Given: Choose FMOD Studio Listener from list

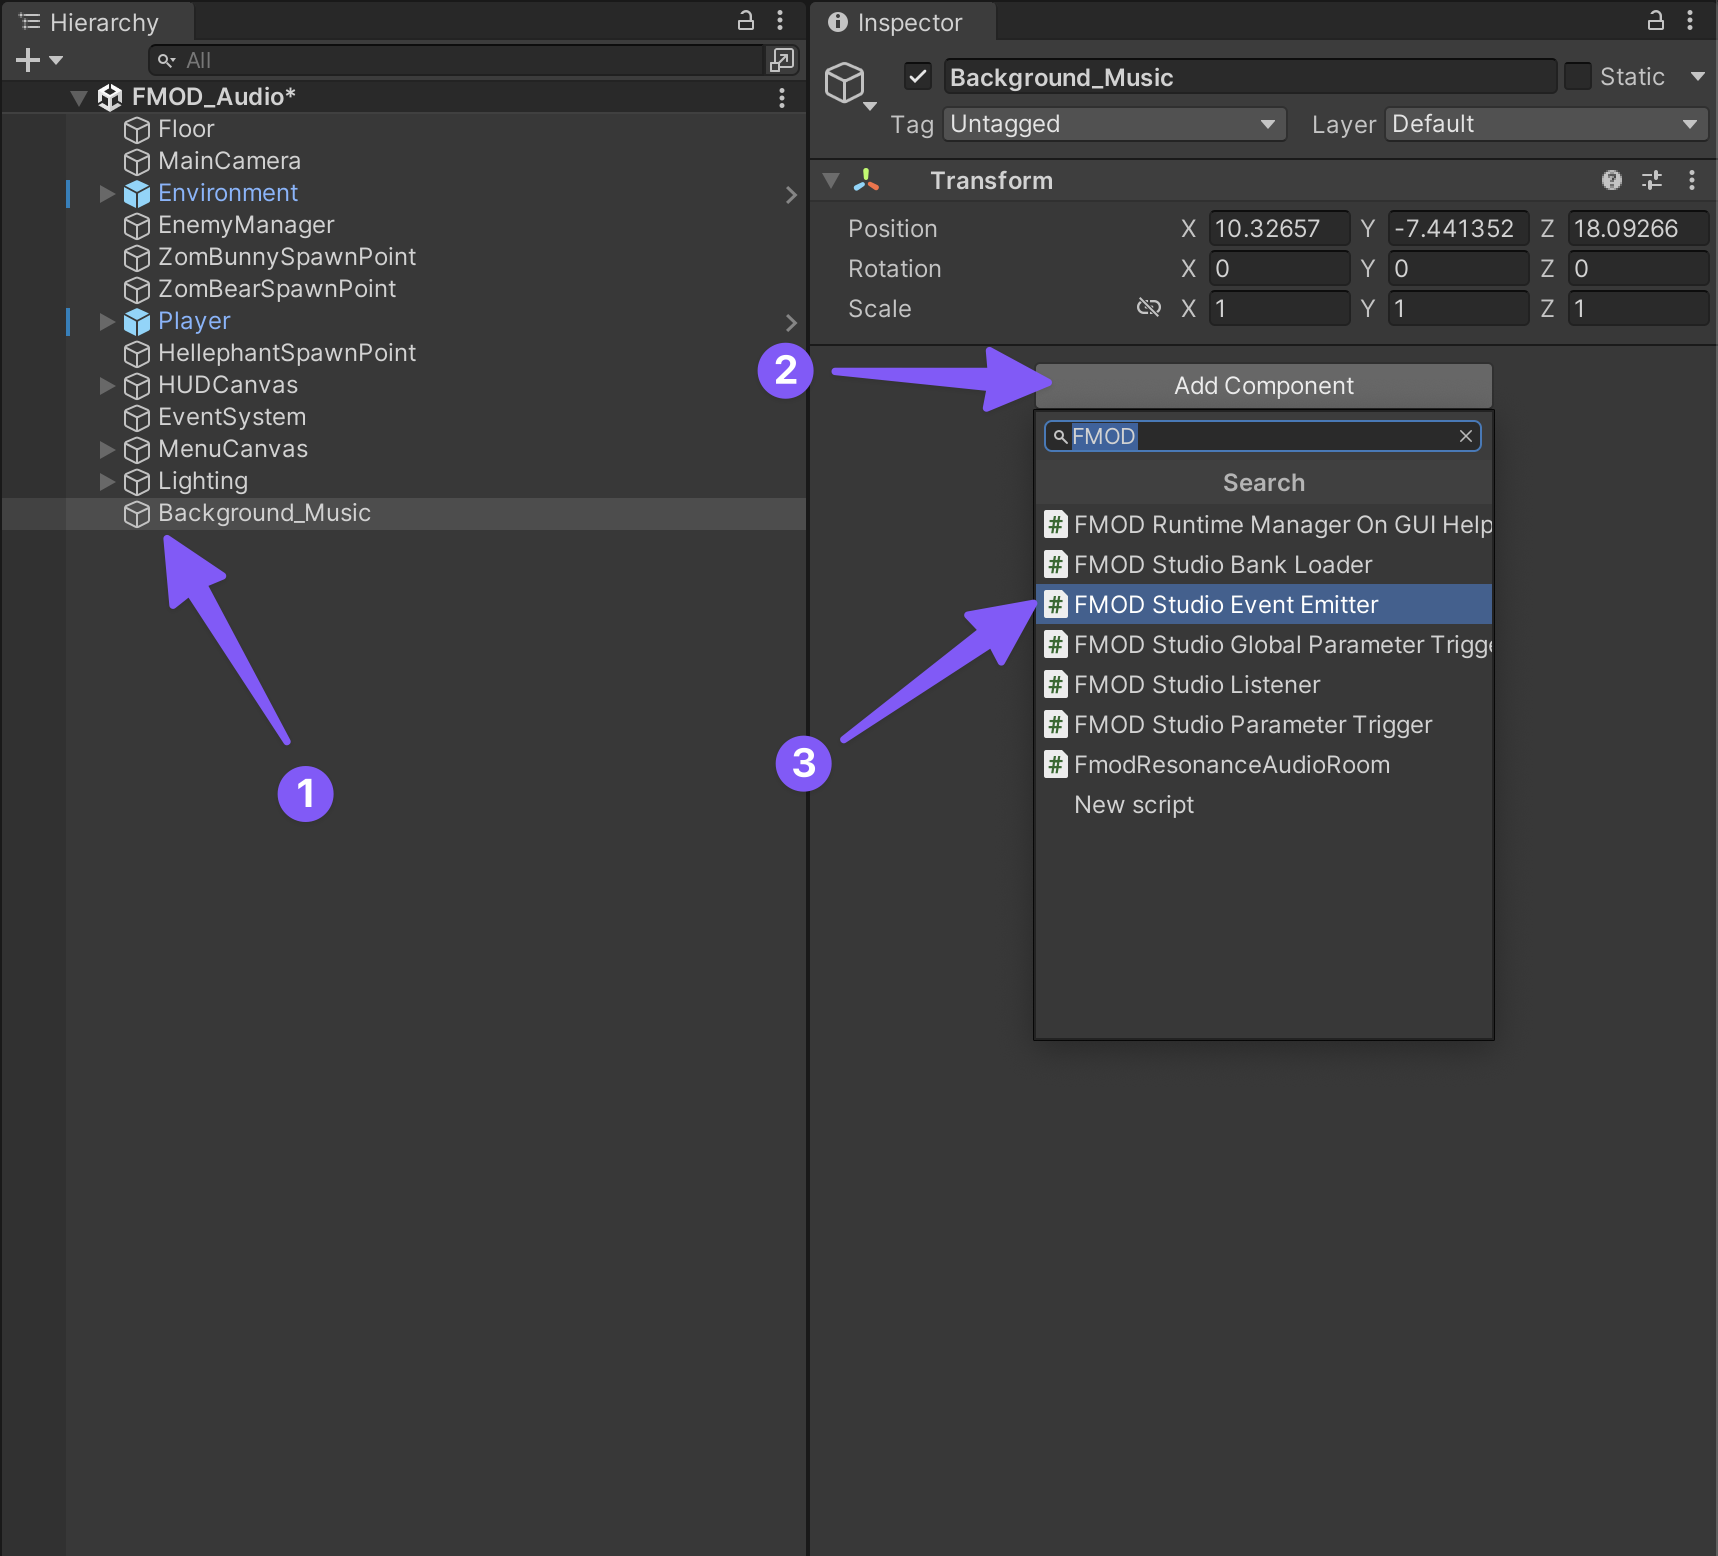Looking at the screenshot, I should pos(1196,685).
